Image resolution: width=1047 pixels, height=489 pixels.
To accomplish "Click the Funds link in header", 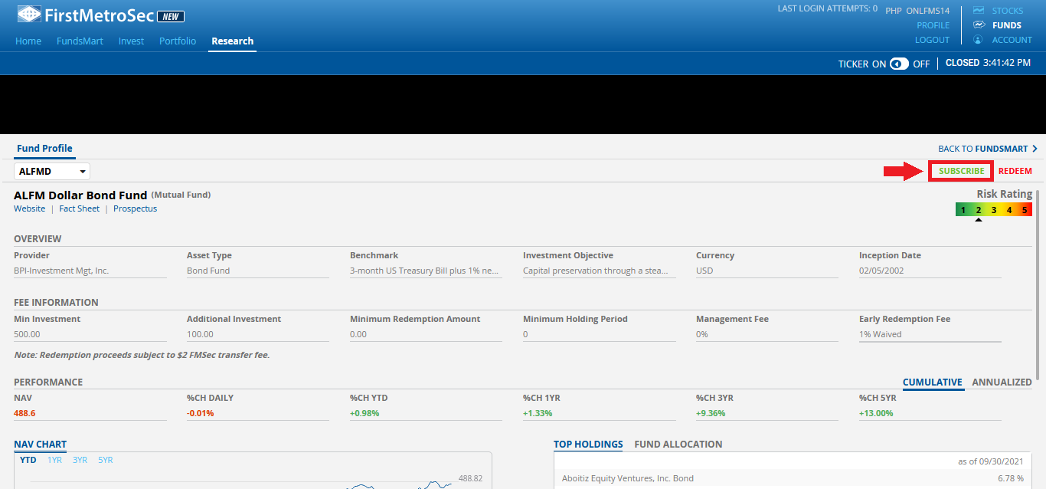I will [1007, 25].
